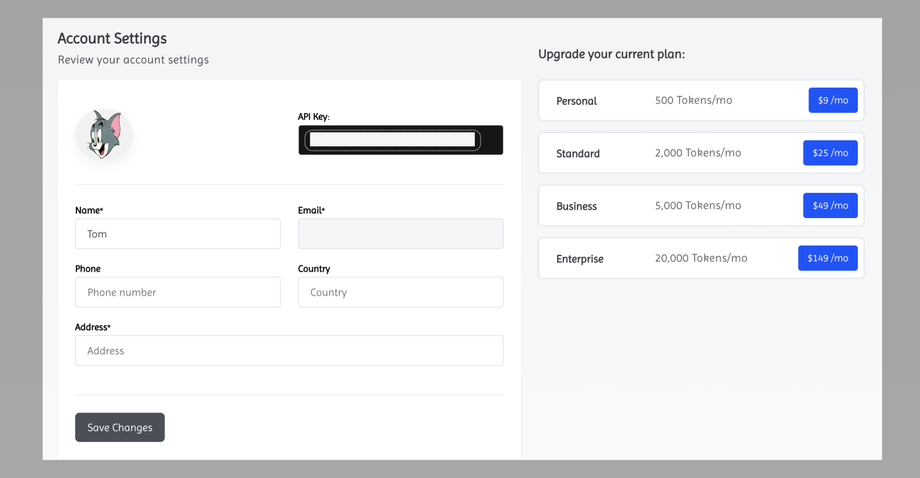Click the Enterprise plan name
Viewport: 920px width, 478px height.
point(580,259)
